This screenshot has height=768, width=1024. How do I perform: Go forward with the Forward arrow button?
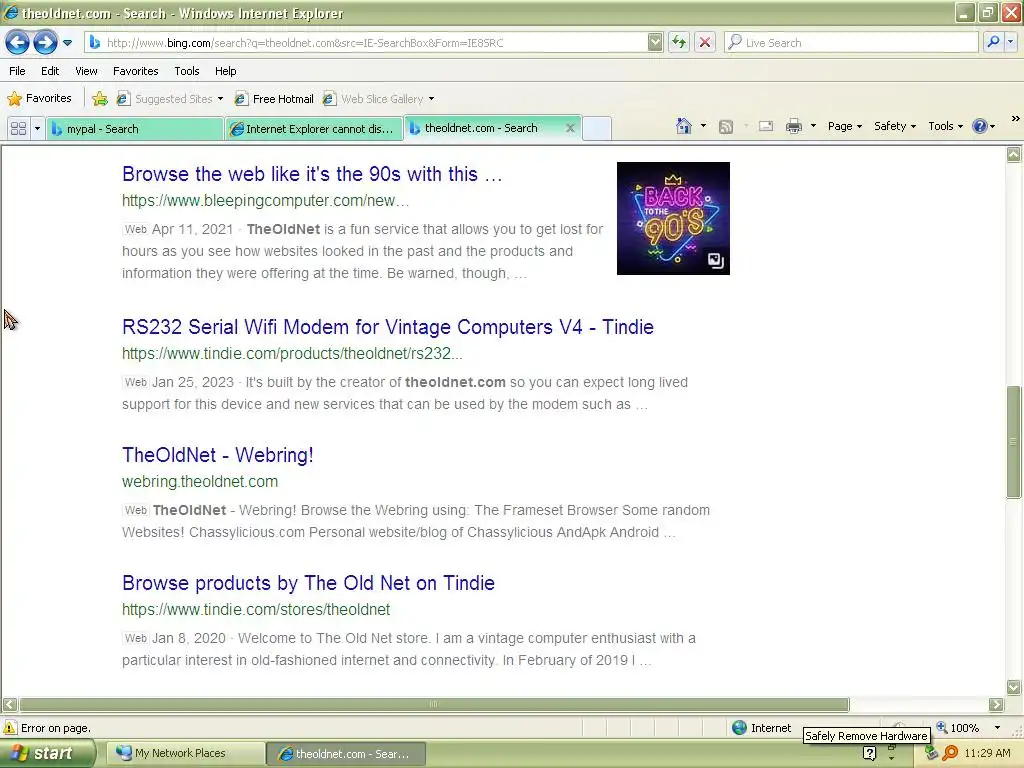[x=45, y=43]
